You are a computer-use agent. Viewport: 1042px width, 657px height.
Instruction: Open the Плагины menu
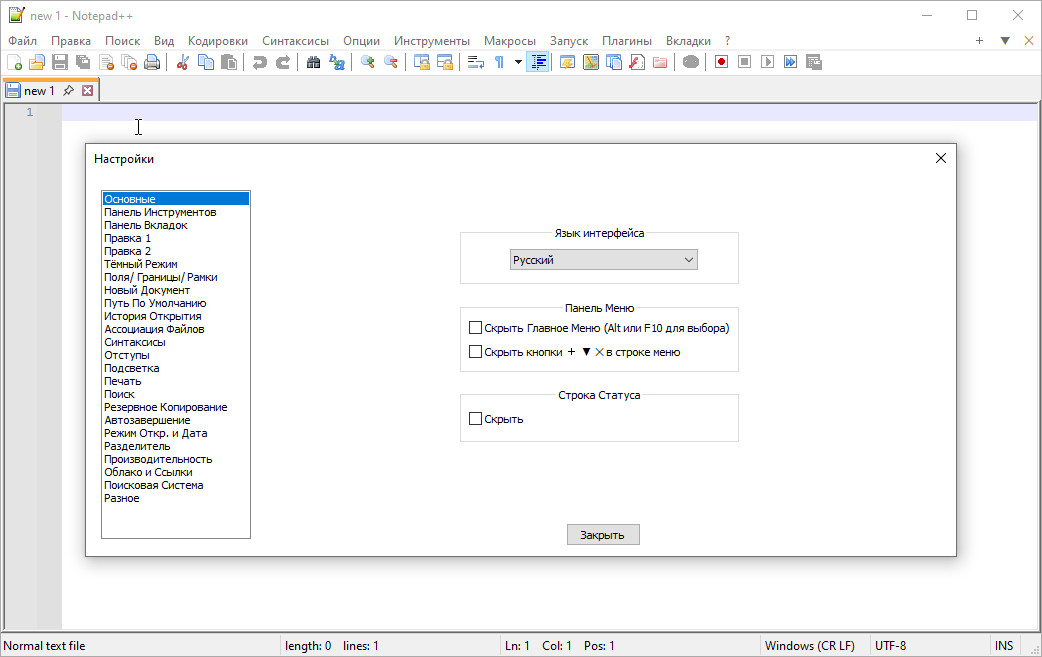(626, 41)
